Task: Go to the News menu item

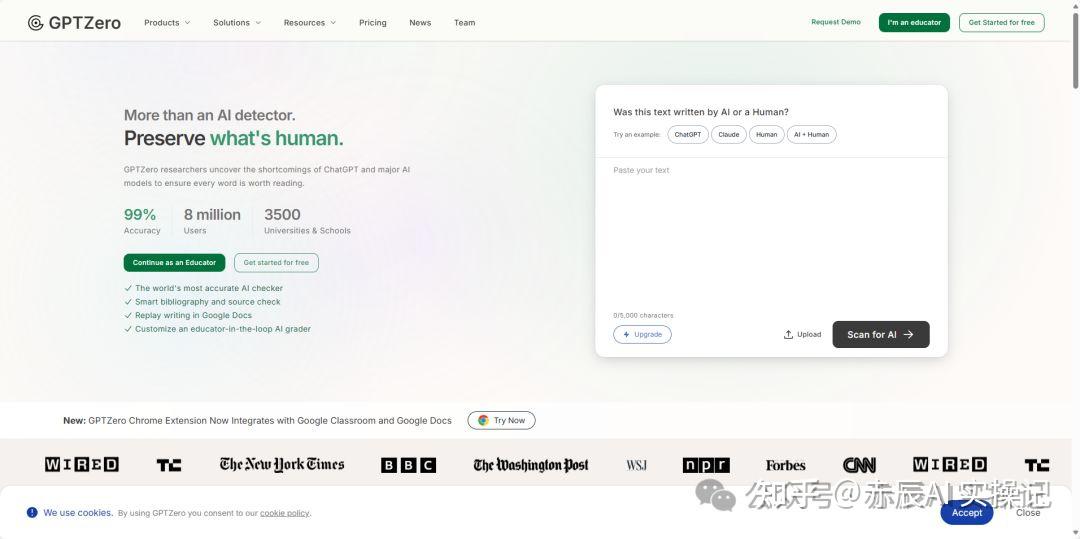Action: click(x=420, y=23)
